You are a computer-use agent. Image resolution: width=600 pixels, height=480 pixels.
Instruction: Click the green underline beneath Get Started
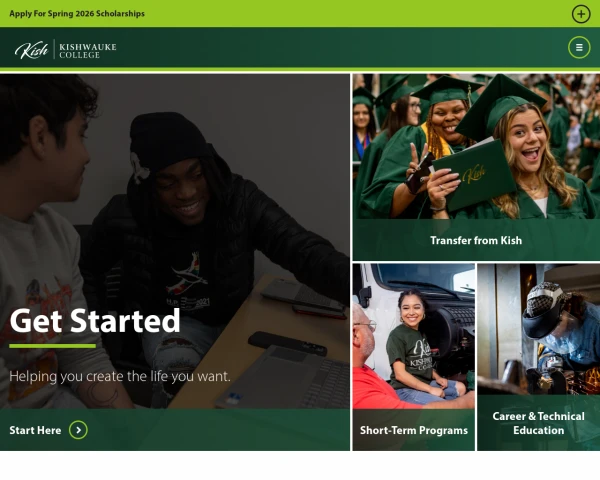(x=52, y=346)
